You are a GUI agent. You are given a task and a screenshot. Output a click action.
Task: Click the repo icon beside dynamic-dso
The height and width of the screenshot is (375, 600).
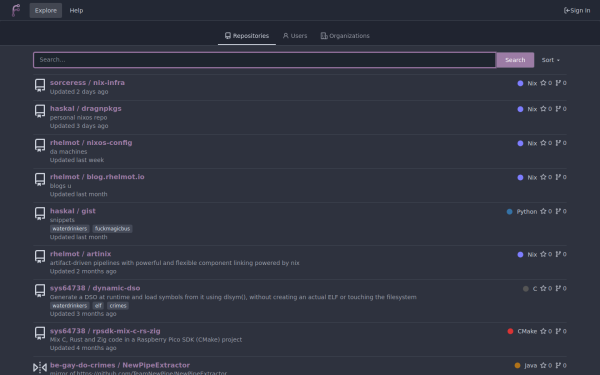(40, 290)
